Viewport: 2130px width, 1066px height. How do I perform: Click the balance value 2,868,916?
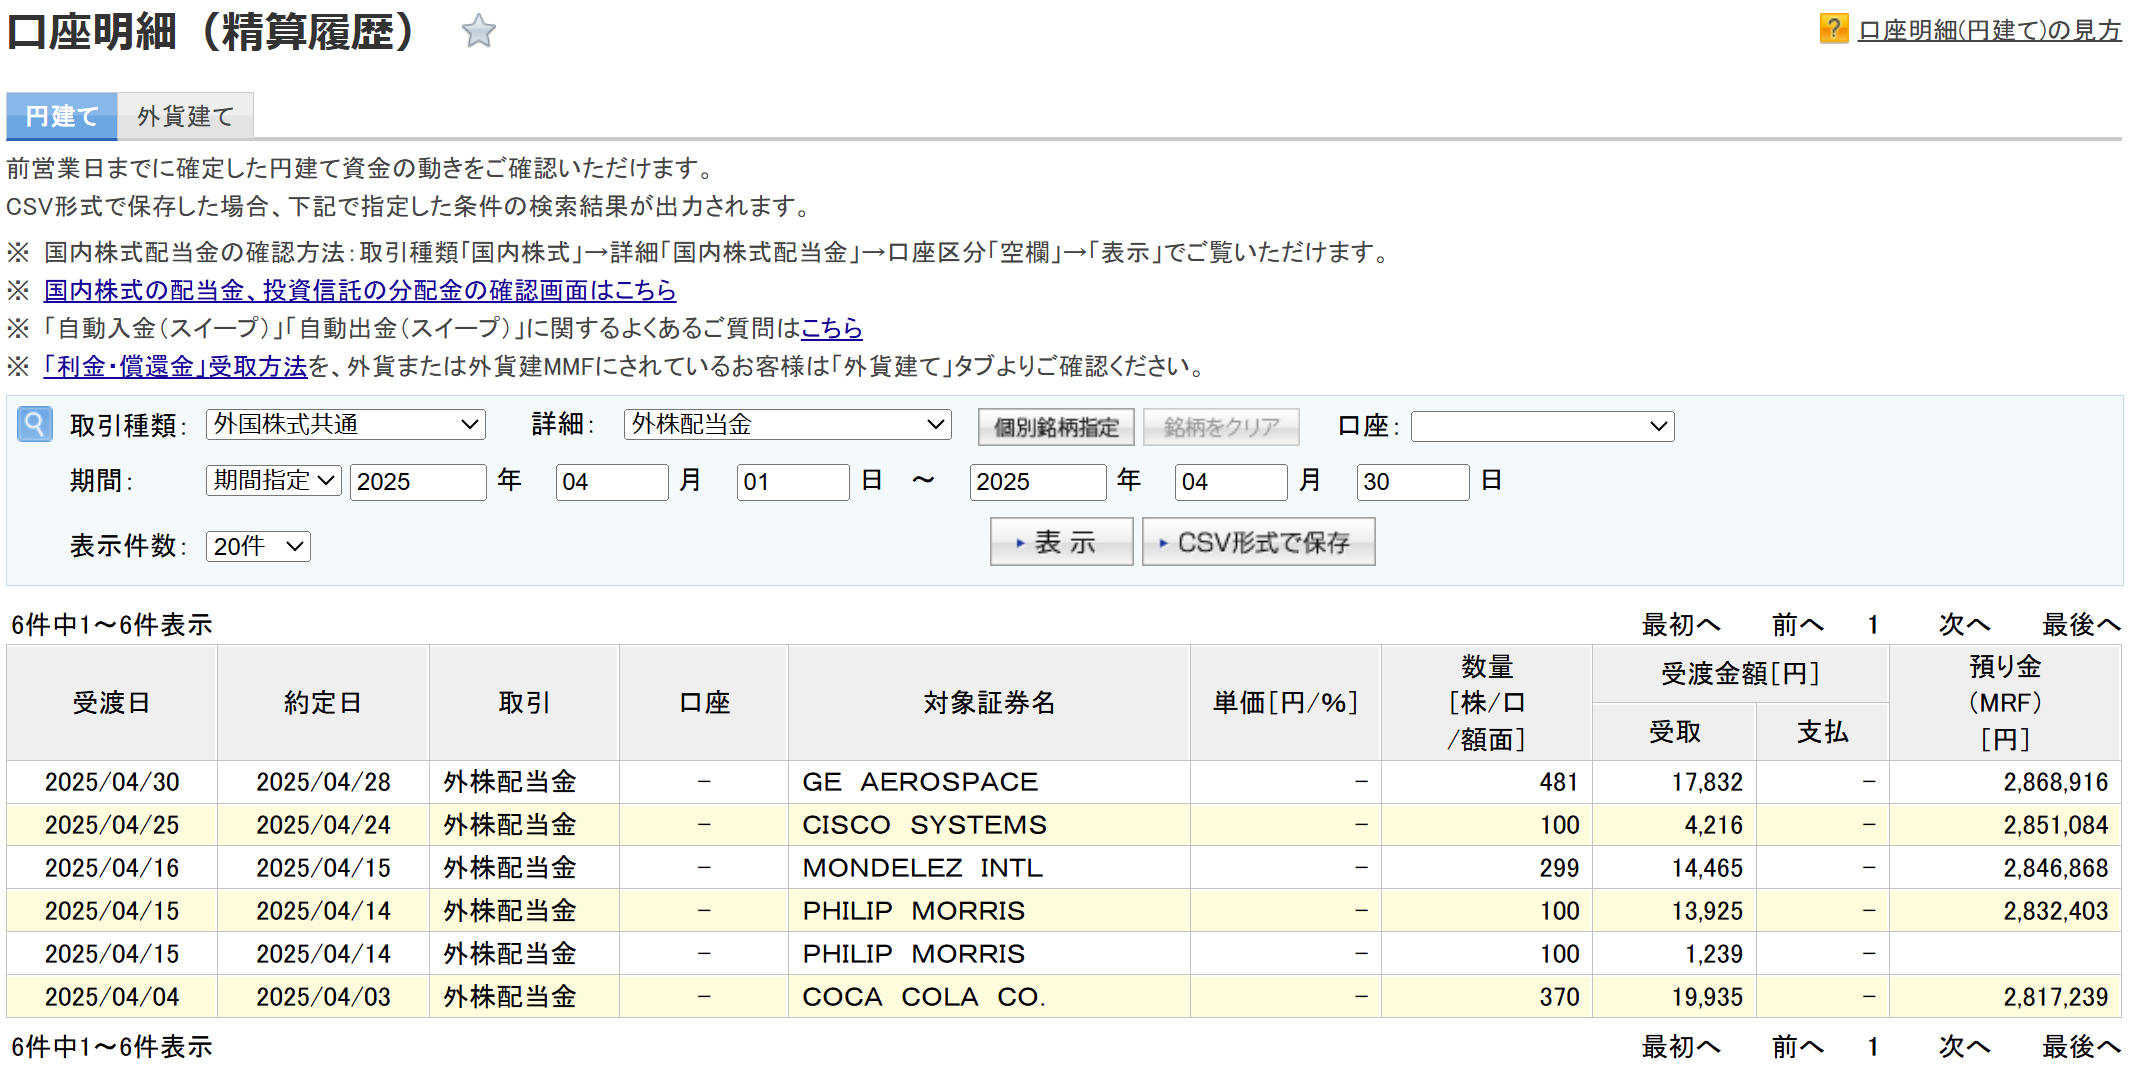coord(2055,782)
